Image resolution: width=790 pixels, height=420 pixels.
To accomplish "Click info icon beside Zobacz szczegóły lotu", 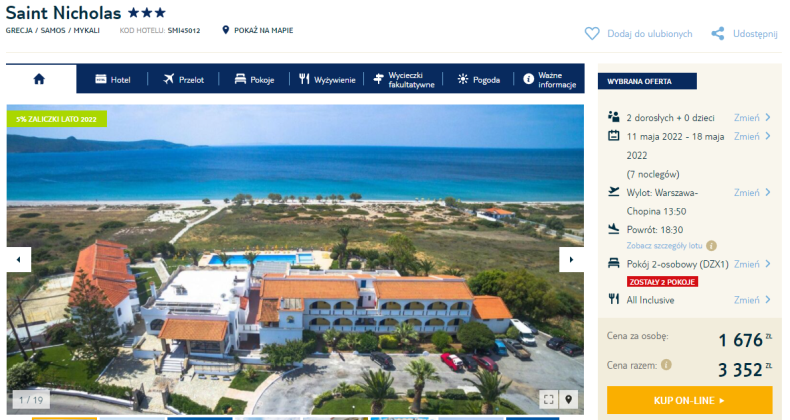I will point(711,246).
